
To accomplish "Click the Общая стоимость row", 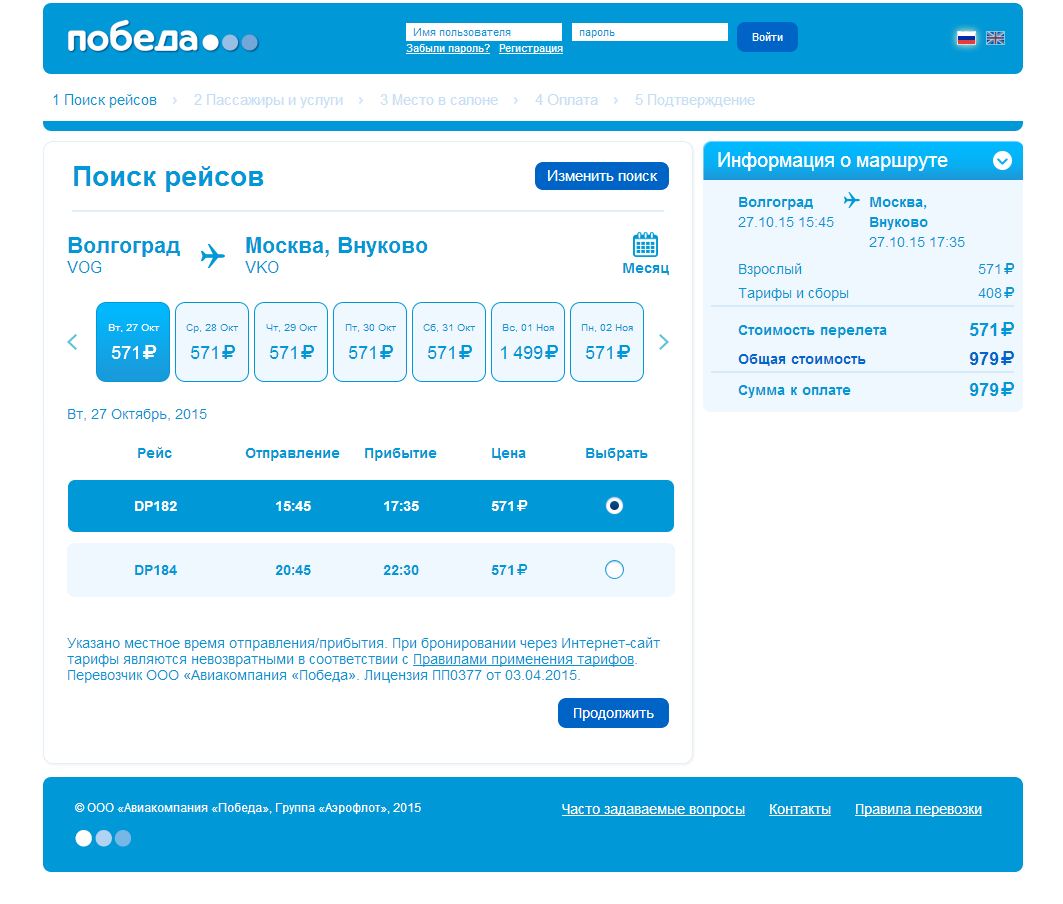I will (875, 359).
